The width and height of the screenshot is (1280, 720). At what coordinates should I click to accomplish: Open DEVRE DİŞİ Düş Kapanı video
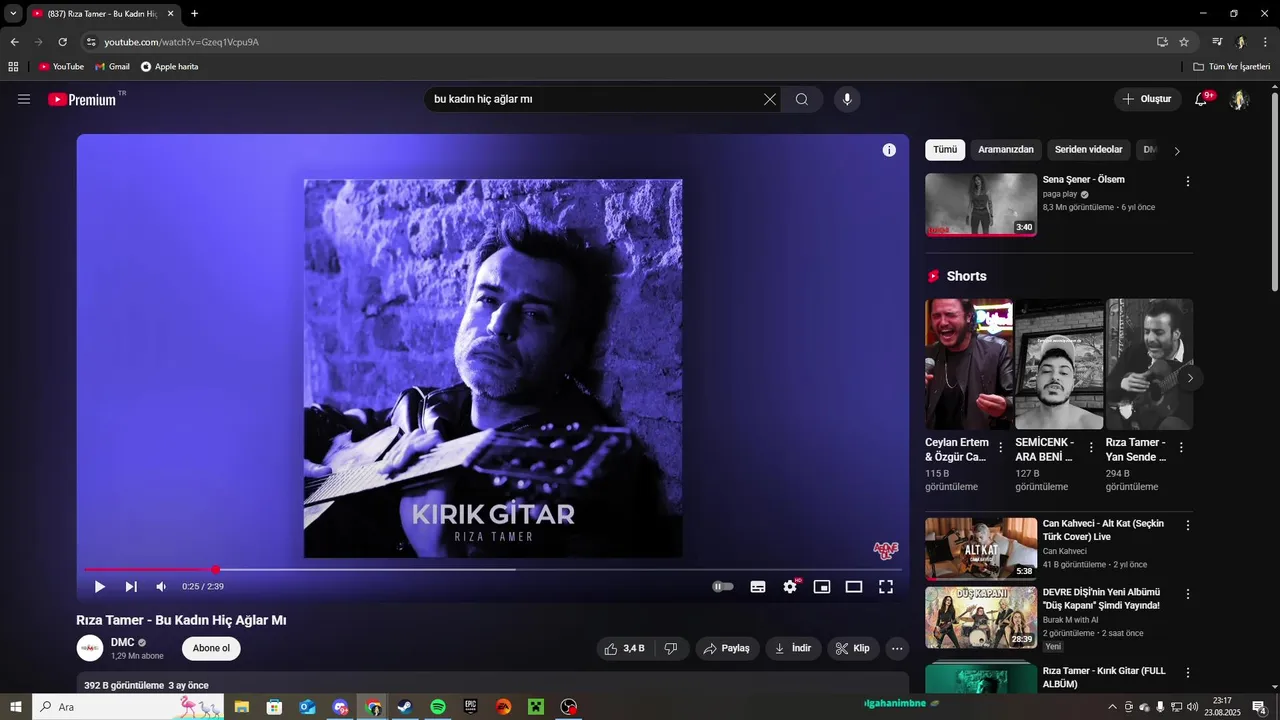coord(981,617)
